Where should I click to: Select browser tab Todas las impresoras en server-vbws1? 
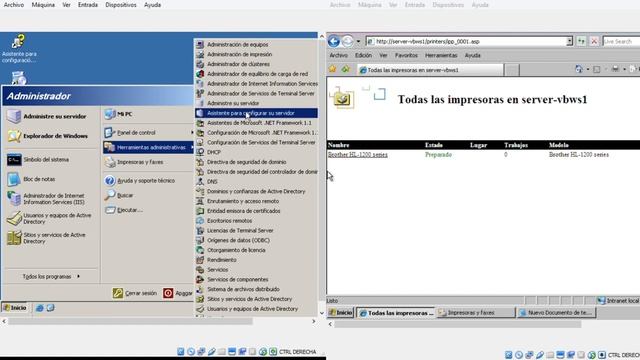click(x=431, y=70)
